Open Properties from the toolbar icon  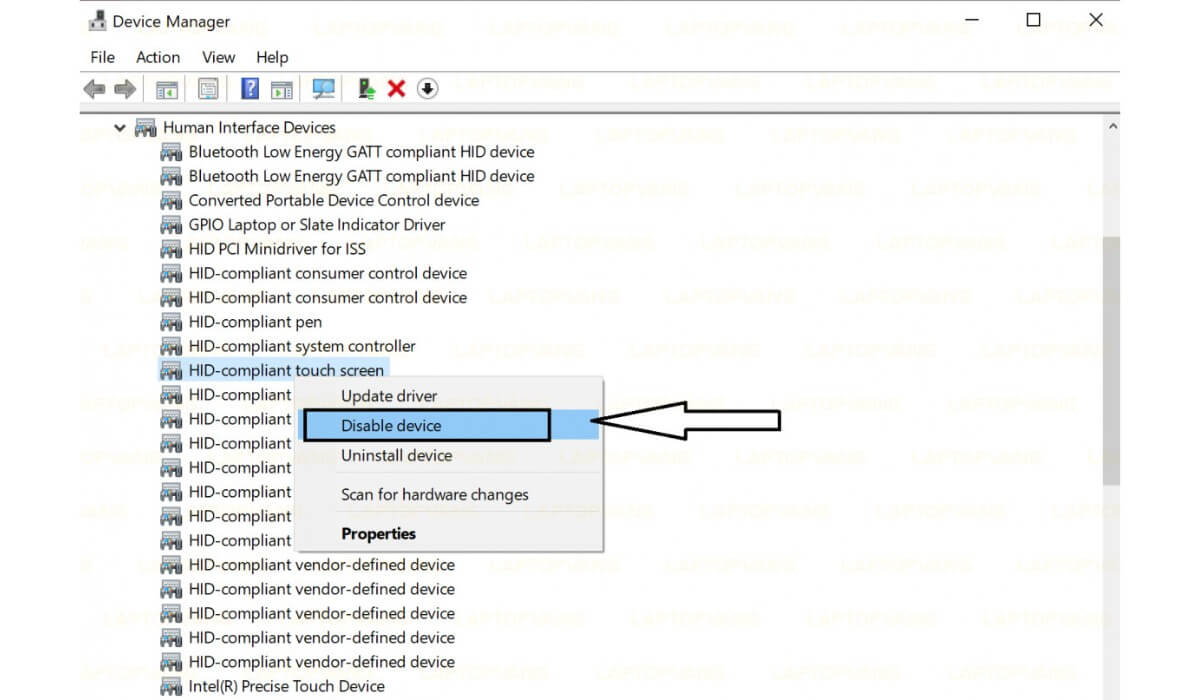(x=208, y=89)
